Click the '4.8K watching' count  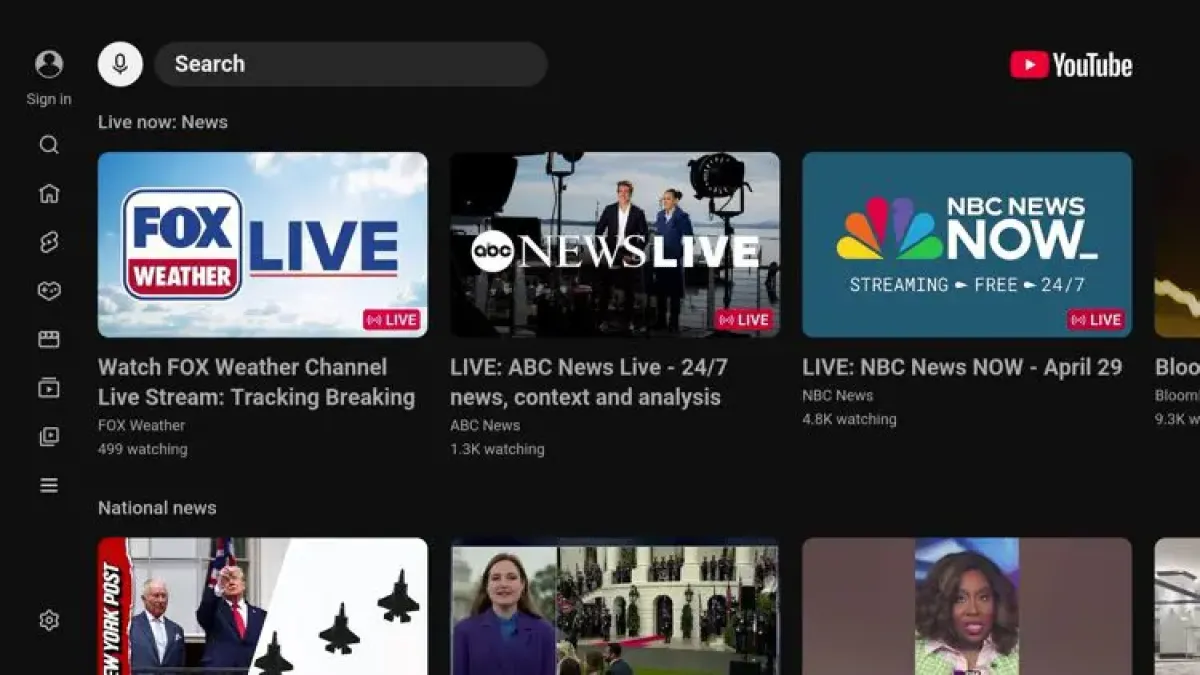click(x=849, y=419)
